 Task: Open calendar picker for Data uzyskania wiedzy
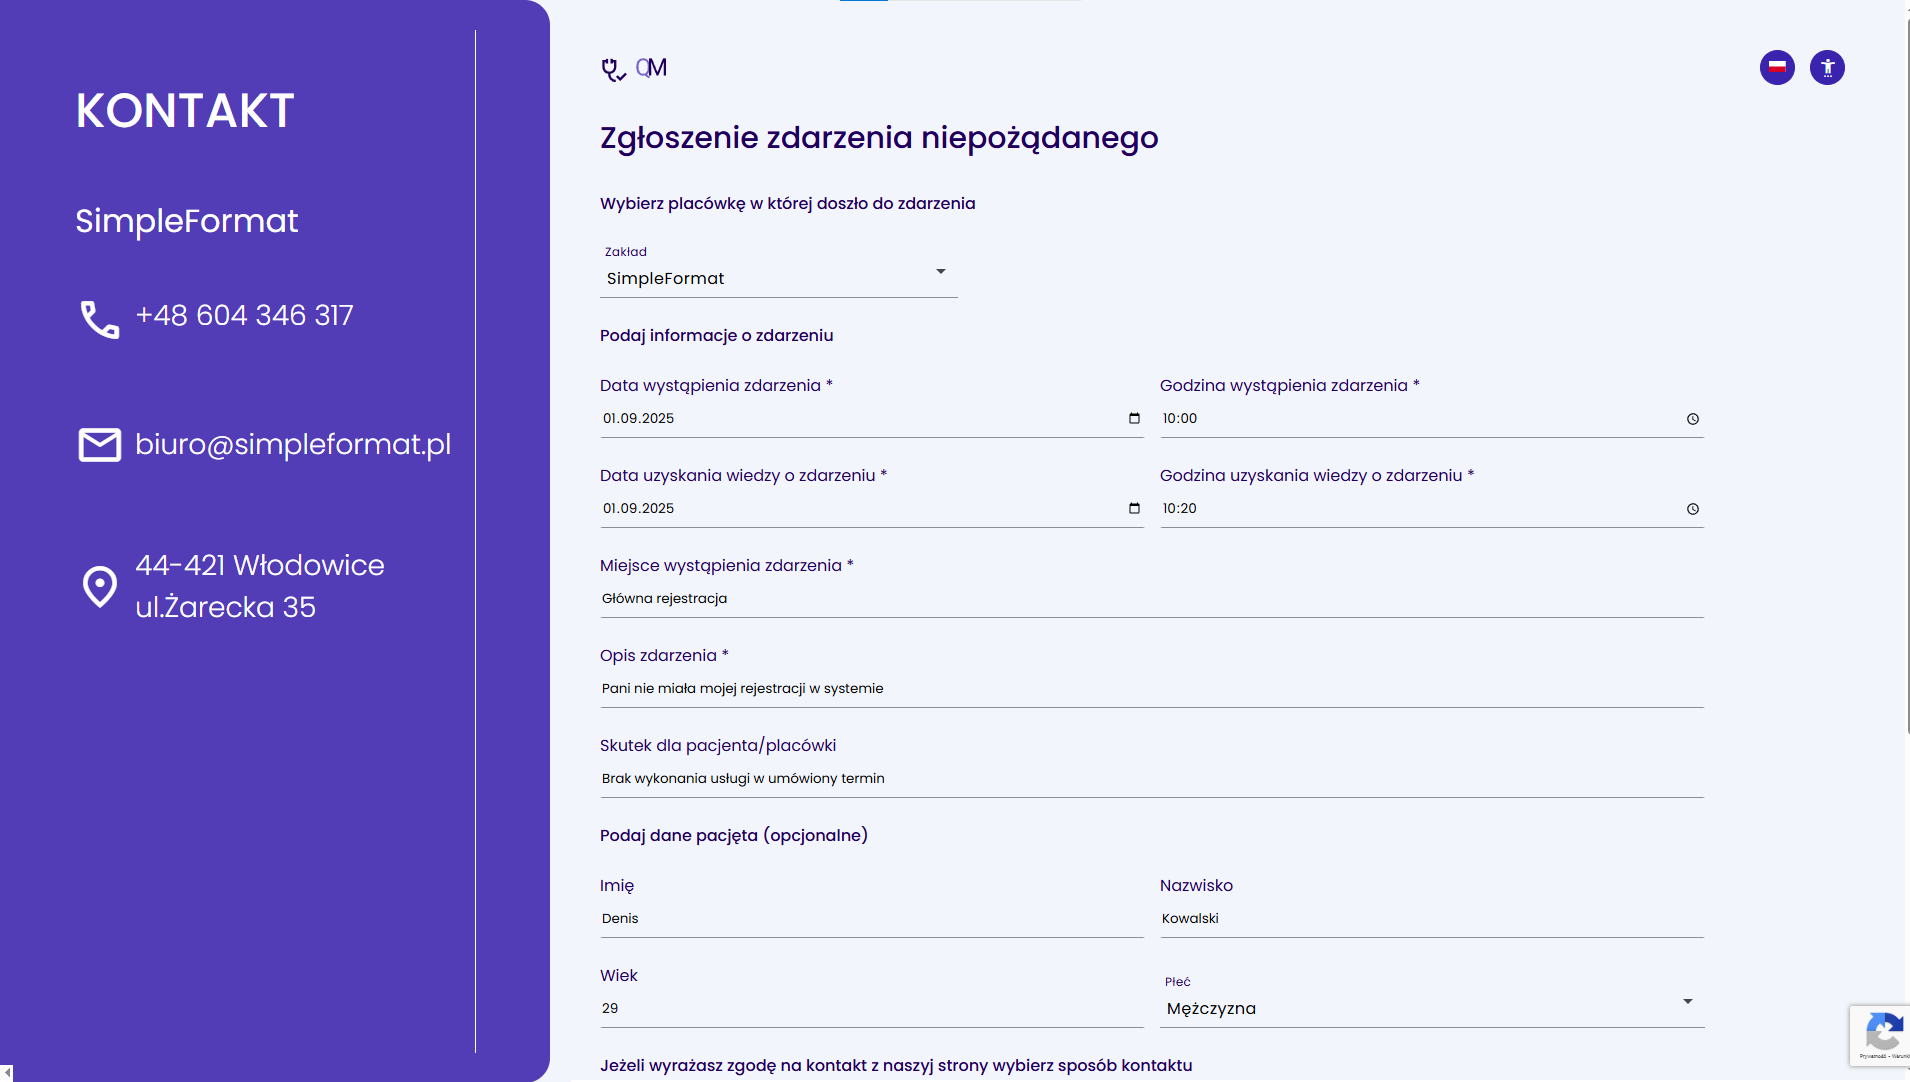pos(1134,508)
